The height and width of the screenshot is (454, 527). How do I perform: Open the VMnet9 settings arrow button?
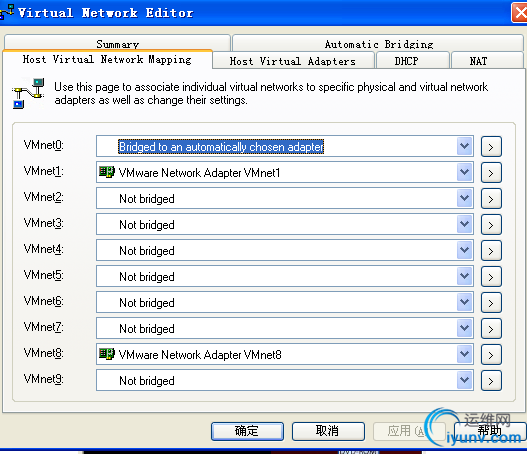pyautogui.click(x=491, y=381)
